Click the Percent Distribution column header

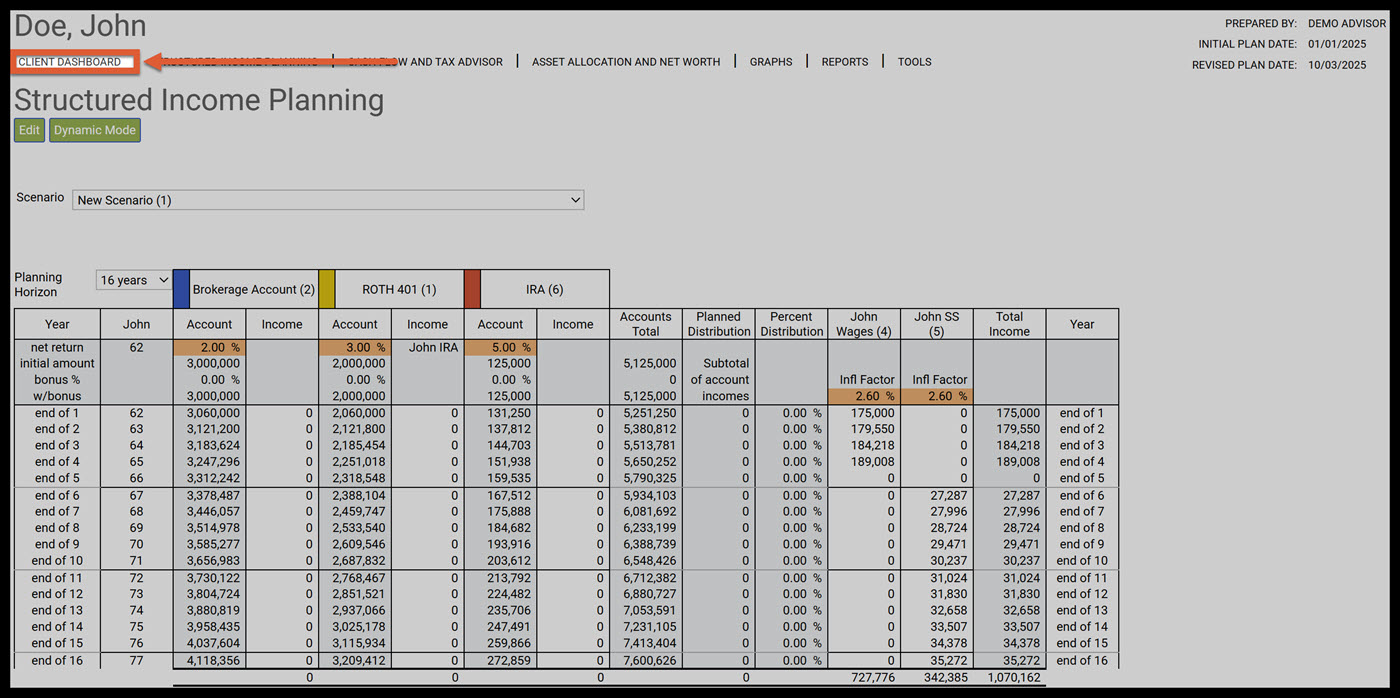point(791,324)
